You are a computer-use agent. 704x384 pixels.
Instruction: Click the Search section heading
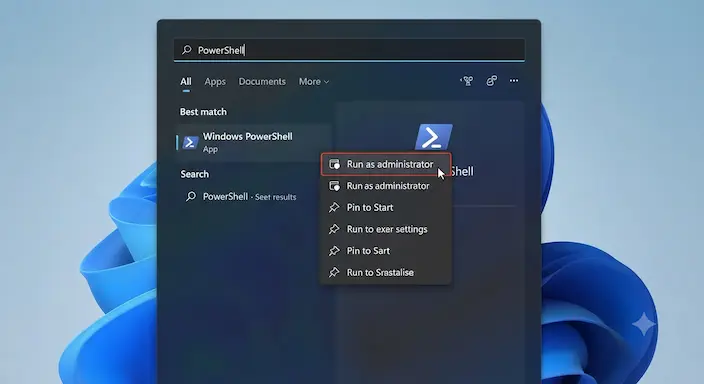coord(194,174)
